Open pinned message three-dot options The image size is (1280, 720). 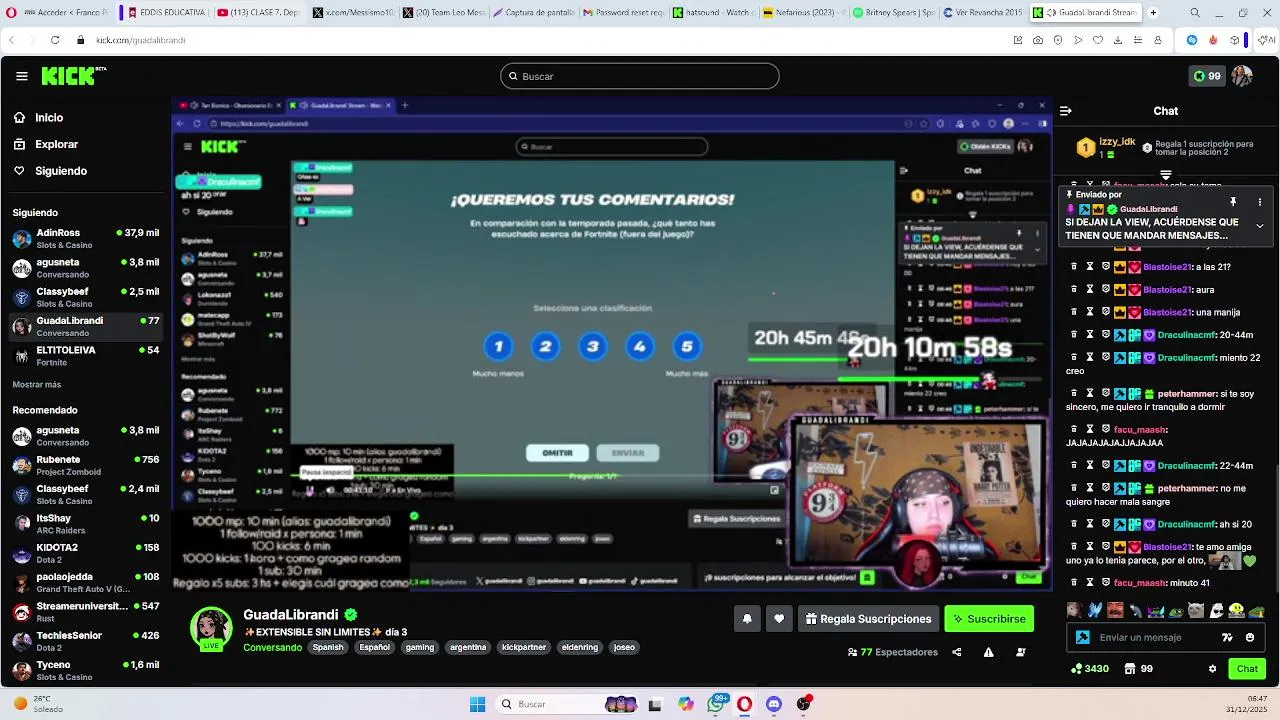[1259, 202]
